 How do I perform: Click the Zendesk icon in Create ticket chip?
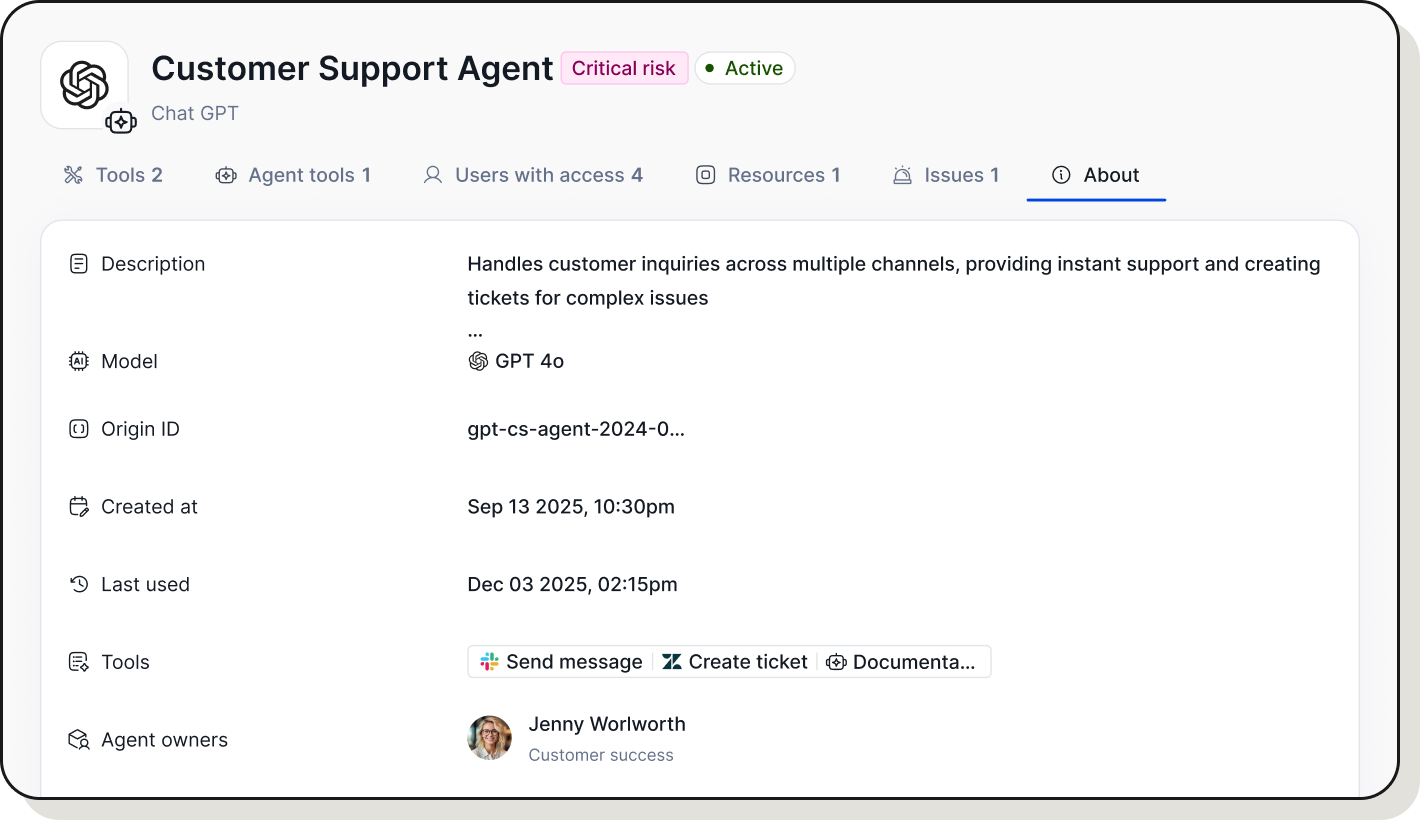[672, 661]
